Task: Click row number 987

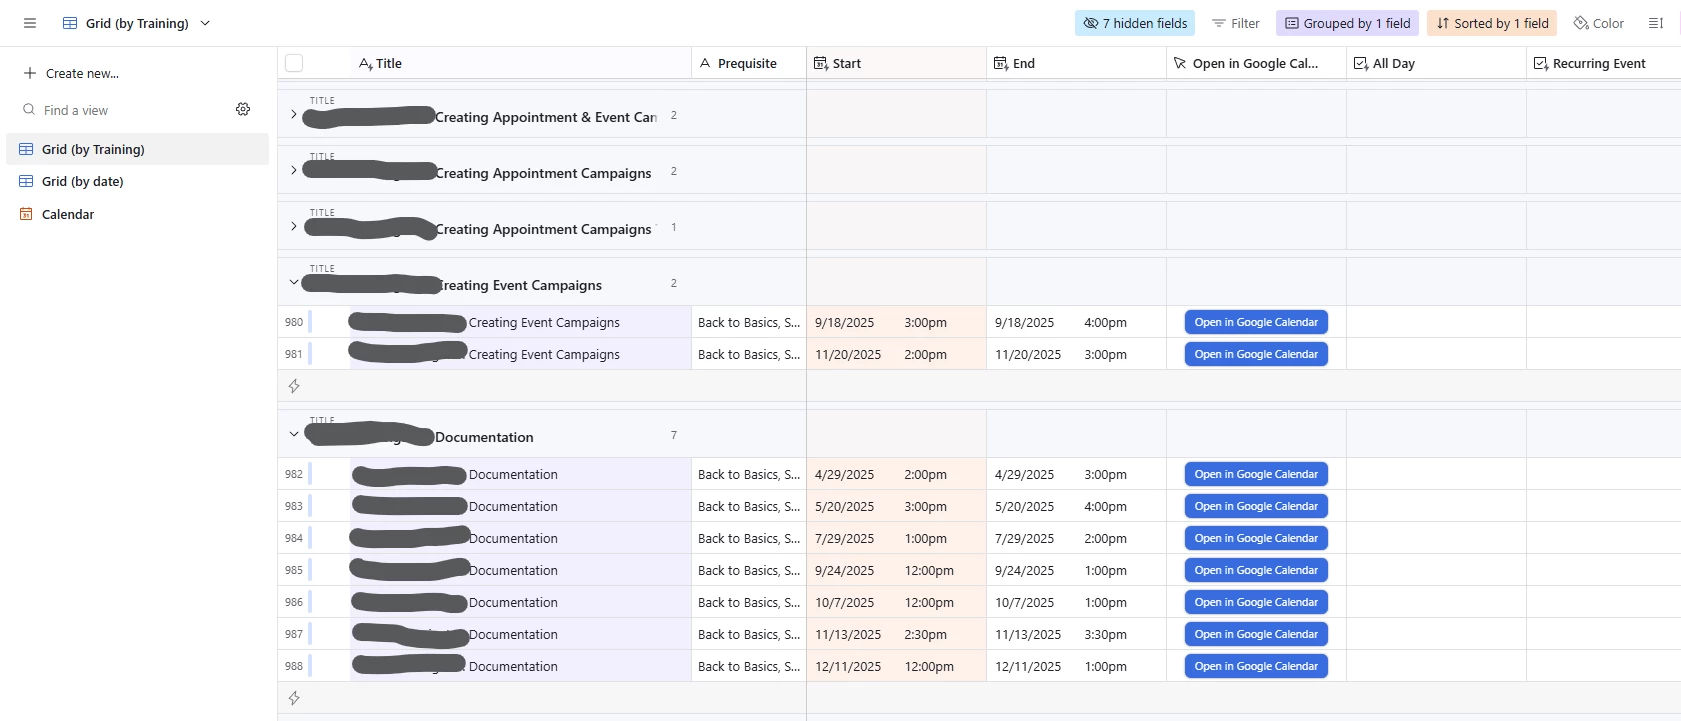Action: click(293, 634)
